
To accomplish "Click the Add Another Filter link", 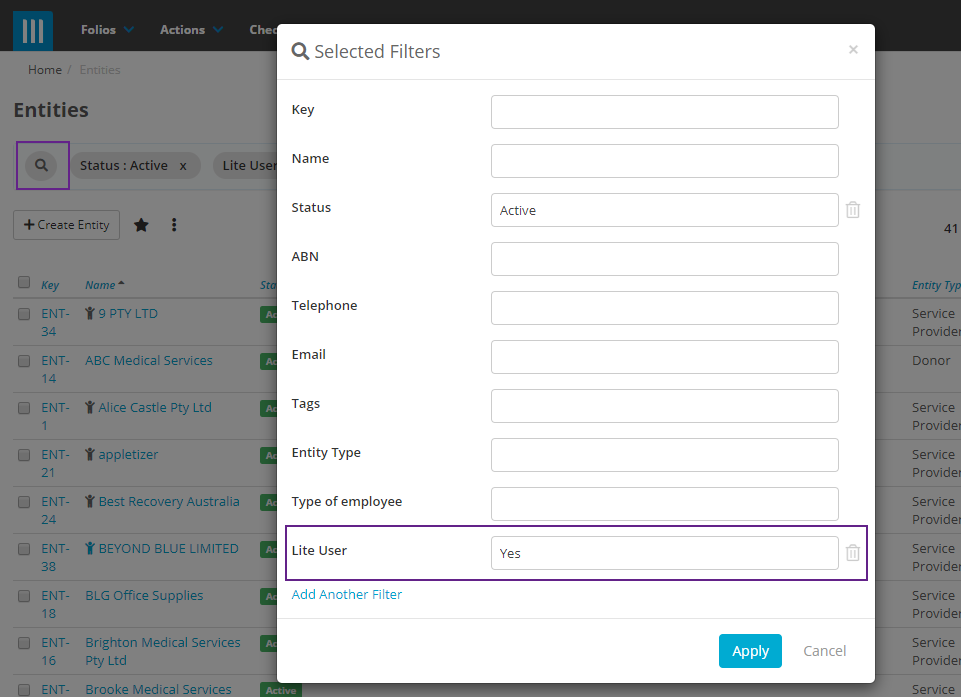I will coord(346,594).
